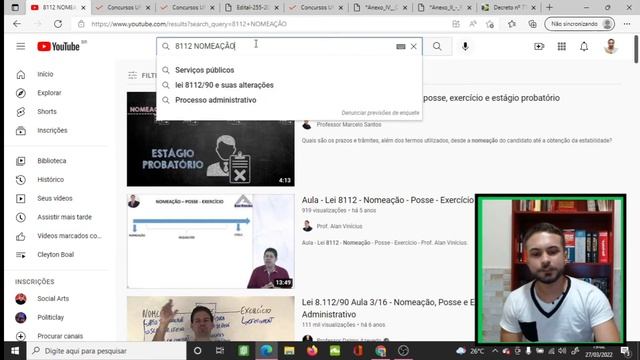Open browser favorites star icon
The width and height of the screenshot is (640, 360).
512,24
